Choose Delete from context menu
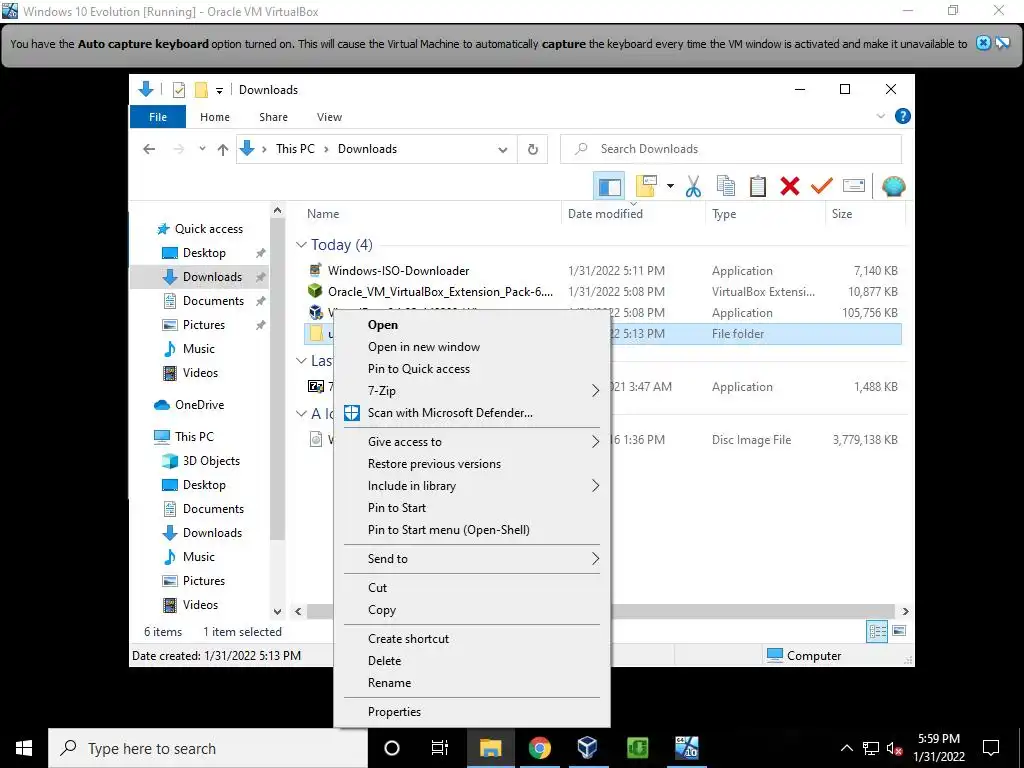 tap(472, 660)
